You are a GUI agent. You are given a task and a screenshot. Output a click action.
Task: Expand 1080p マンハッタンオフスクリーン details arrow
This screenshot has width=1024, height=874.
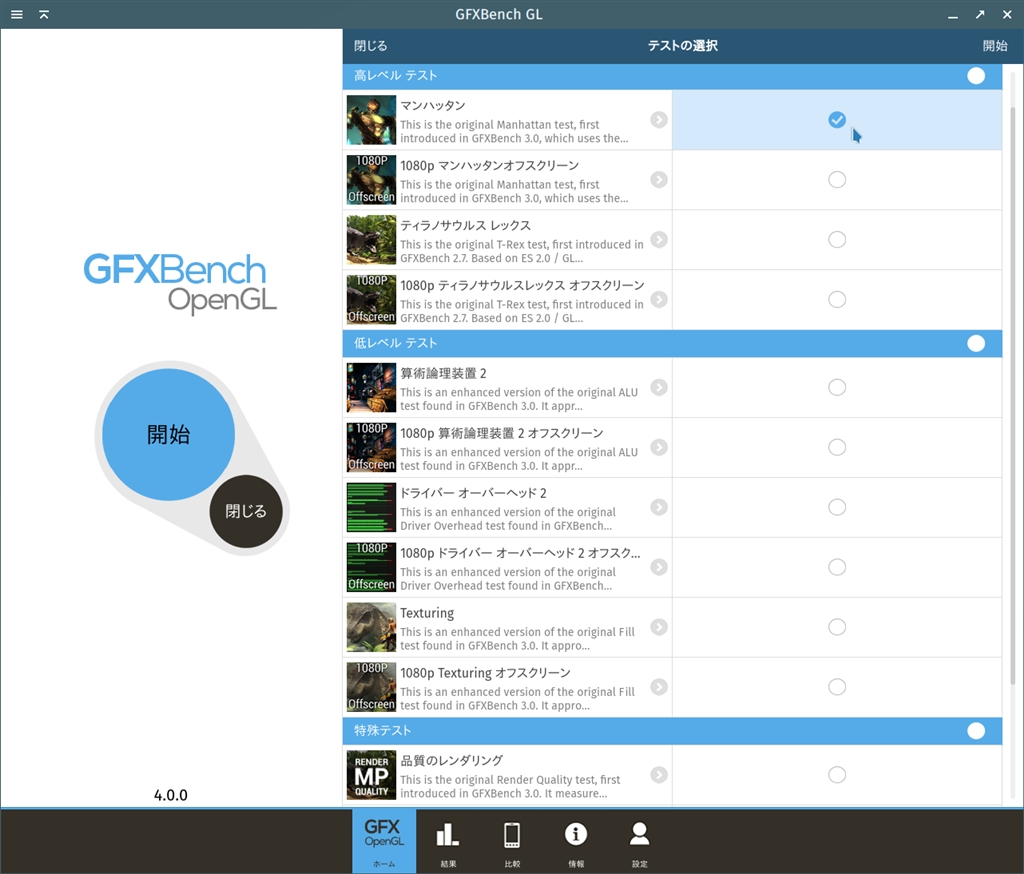tap(659, 180)
